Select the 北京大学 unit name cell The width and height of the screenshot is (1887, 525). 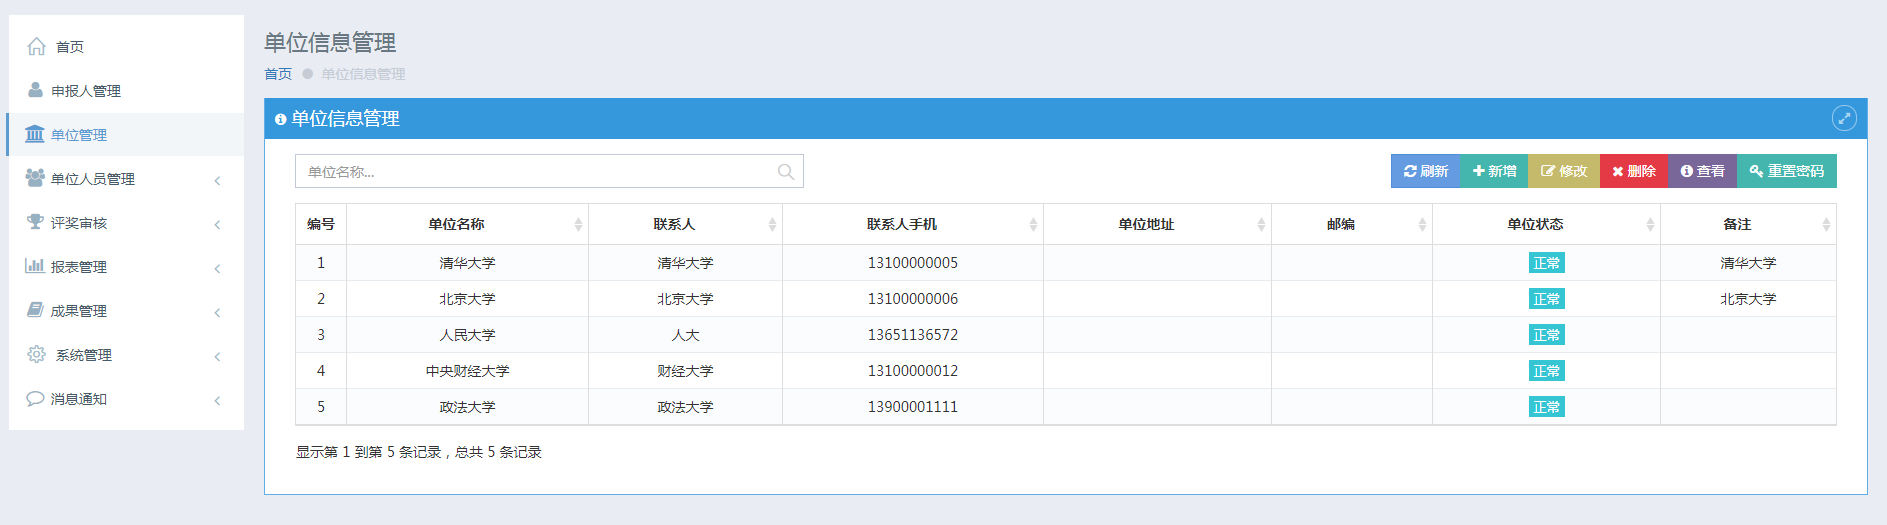tap(467, 299)
